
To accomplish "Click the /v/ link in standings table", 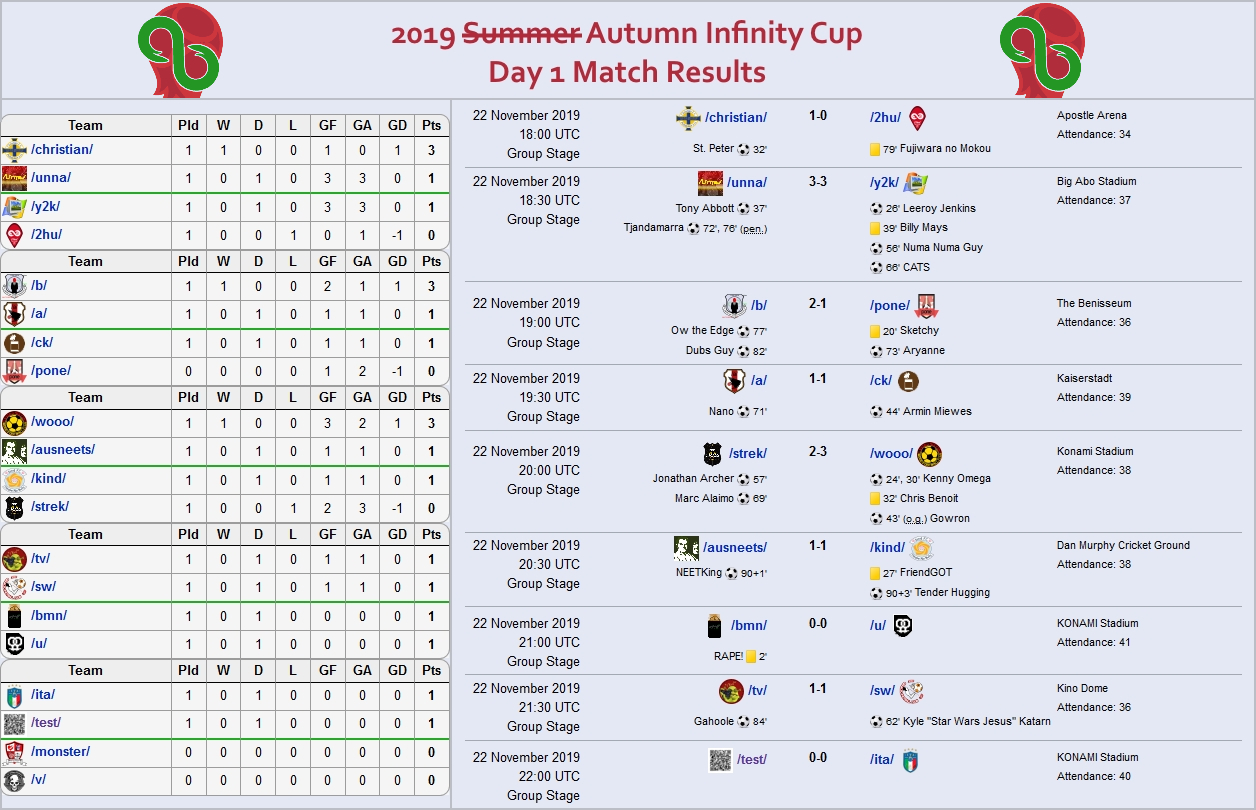I will pos(39,779).
